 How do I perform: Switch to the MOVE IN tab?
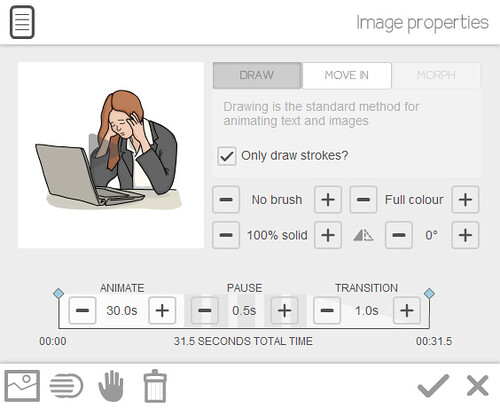pos(347,75)
